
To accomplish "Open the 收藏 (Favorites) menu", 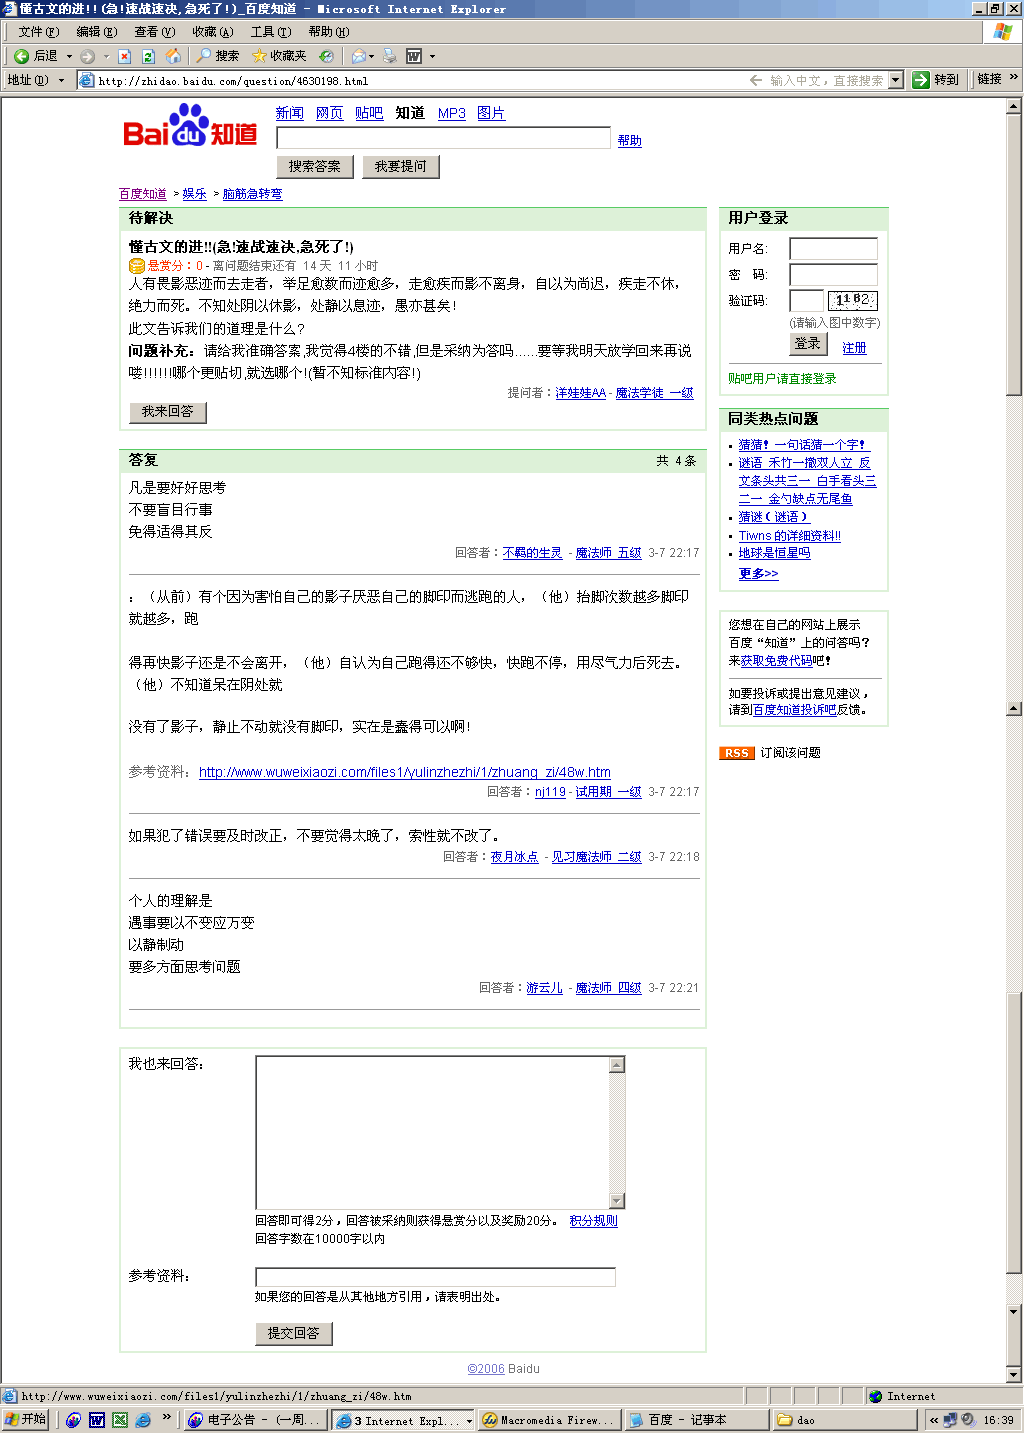I will 212,32.
